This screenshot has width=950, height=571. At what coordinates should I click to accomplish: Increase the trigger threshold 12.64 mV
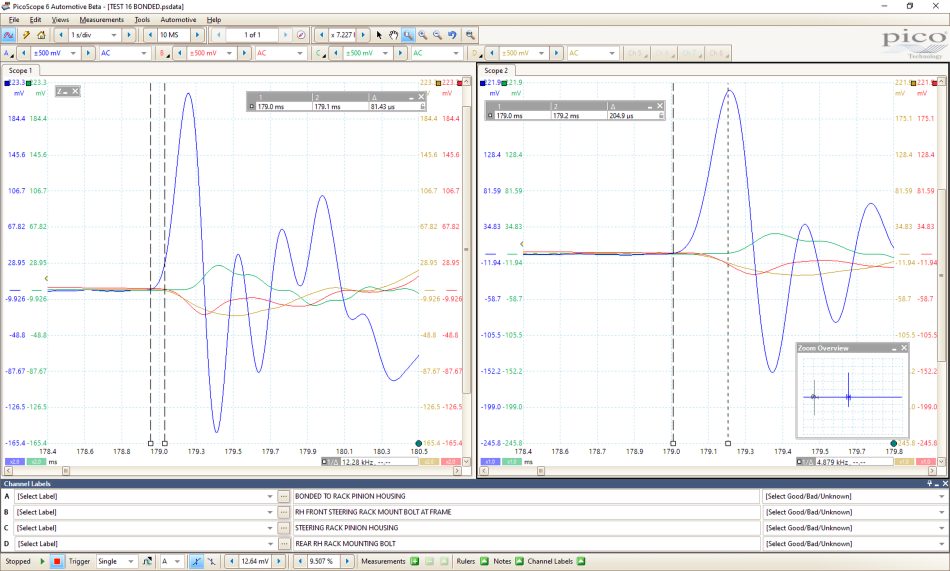tap(279, 561)
